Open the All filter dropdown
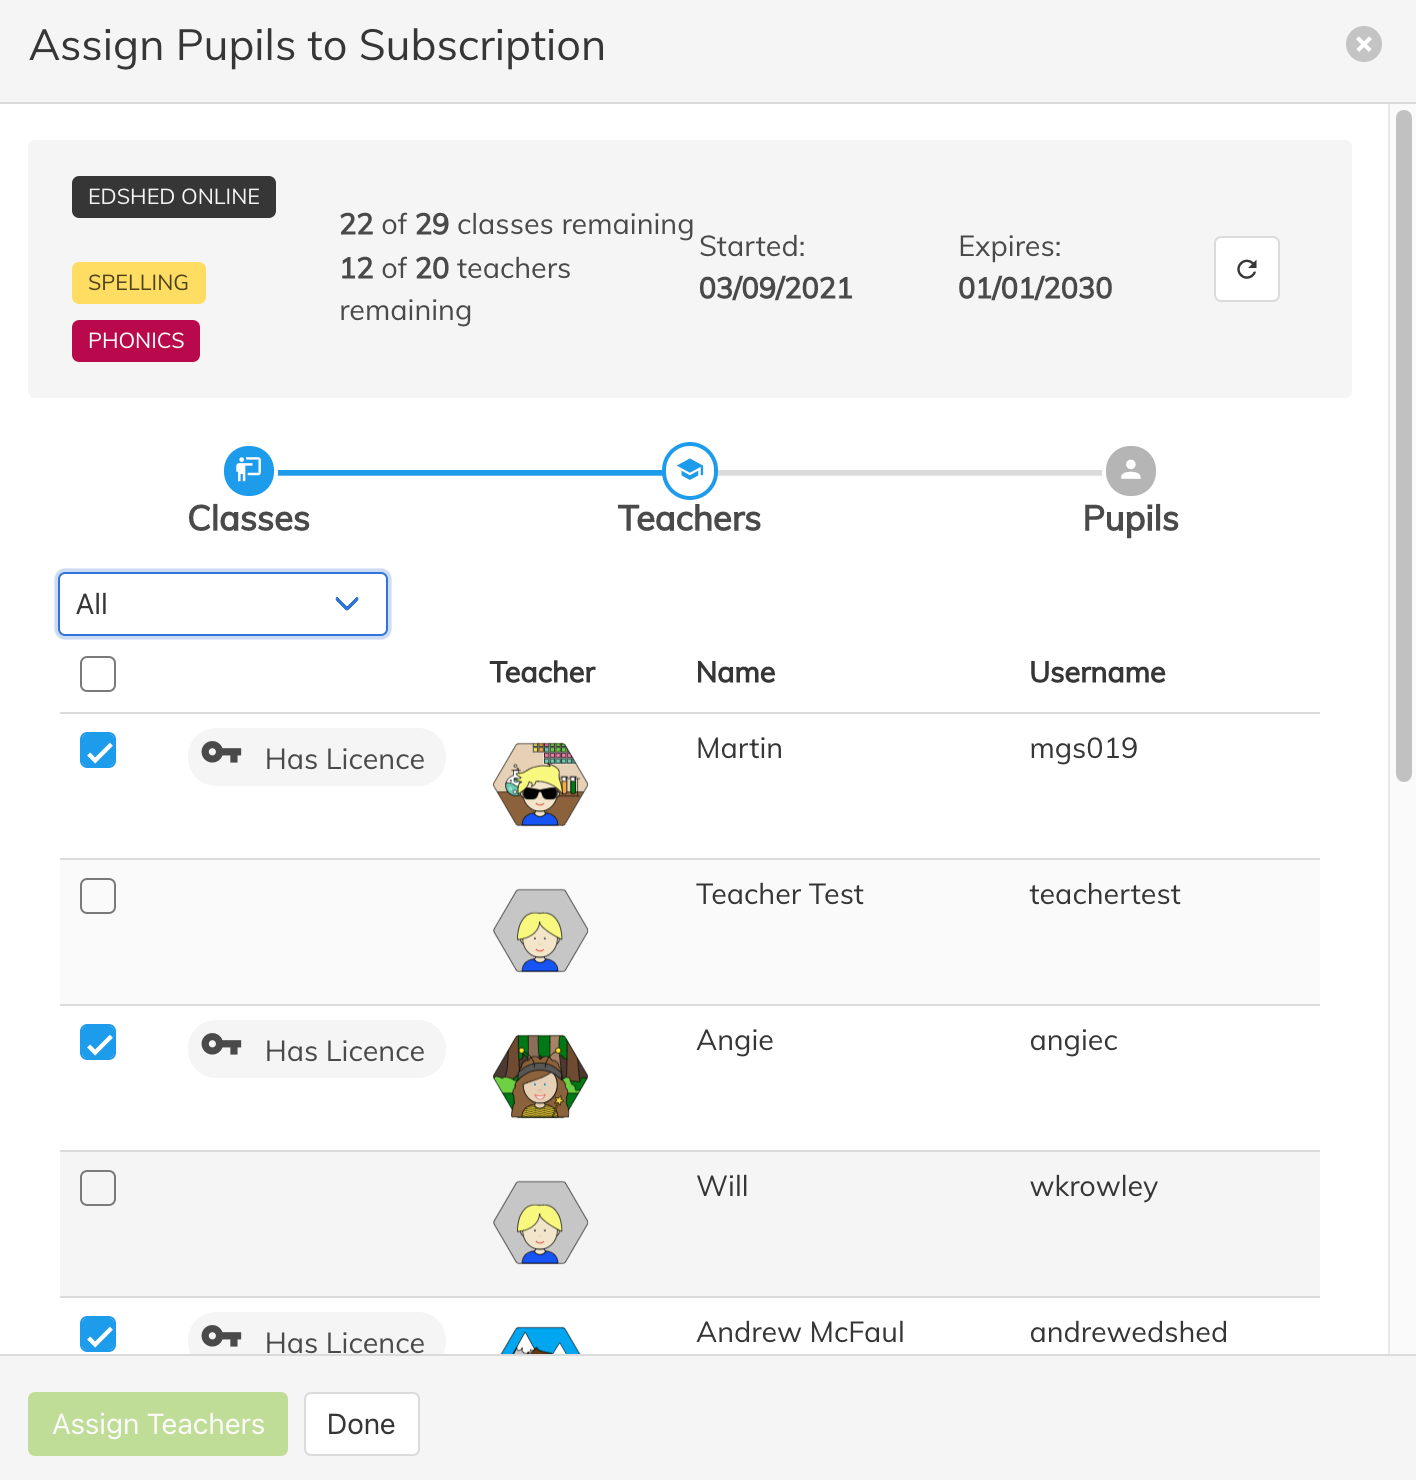The image size is (1416, 1480). [223, 604]
